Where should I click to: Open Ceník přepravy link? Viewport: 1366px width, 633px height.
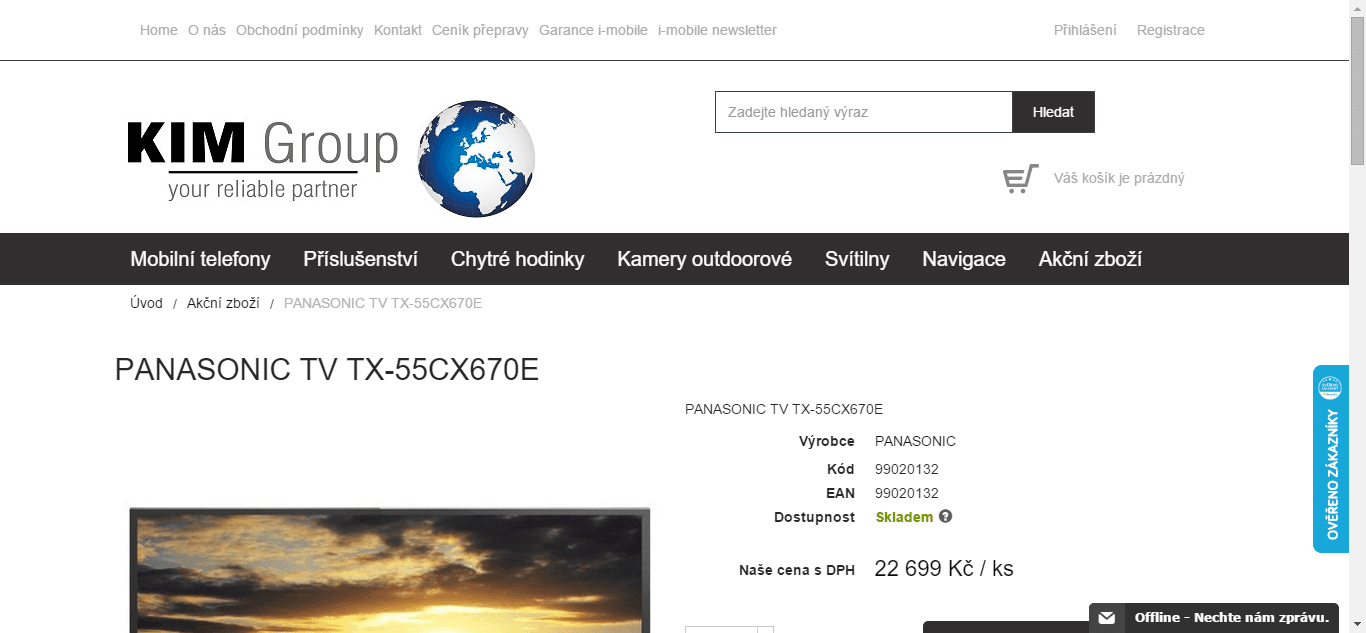point(480,30)
